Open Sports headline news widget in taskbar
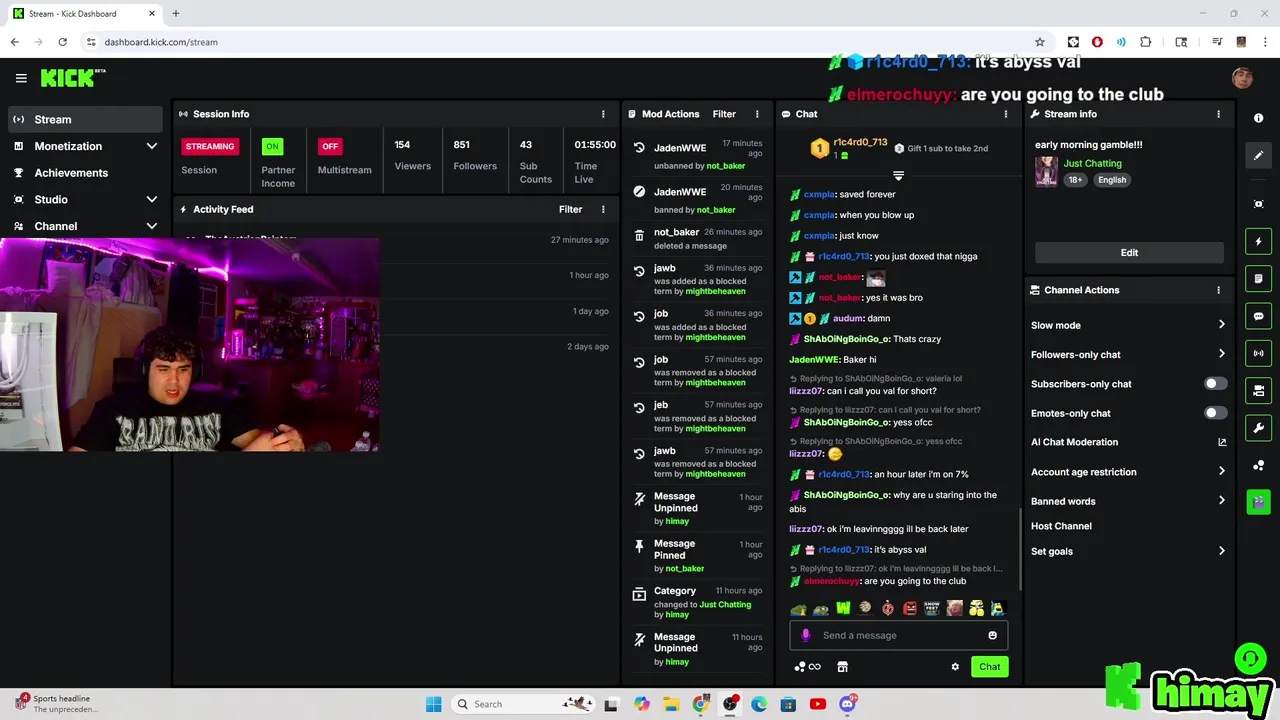The height and width of the screenshot is (720, 1280). [55, 704]
